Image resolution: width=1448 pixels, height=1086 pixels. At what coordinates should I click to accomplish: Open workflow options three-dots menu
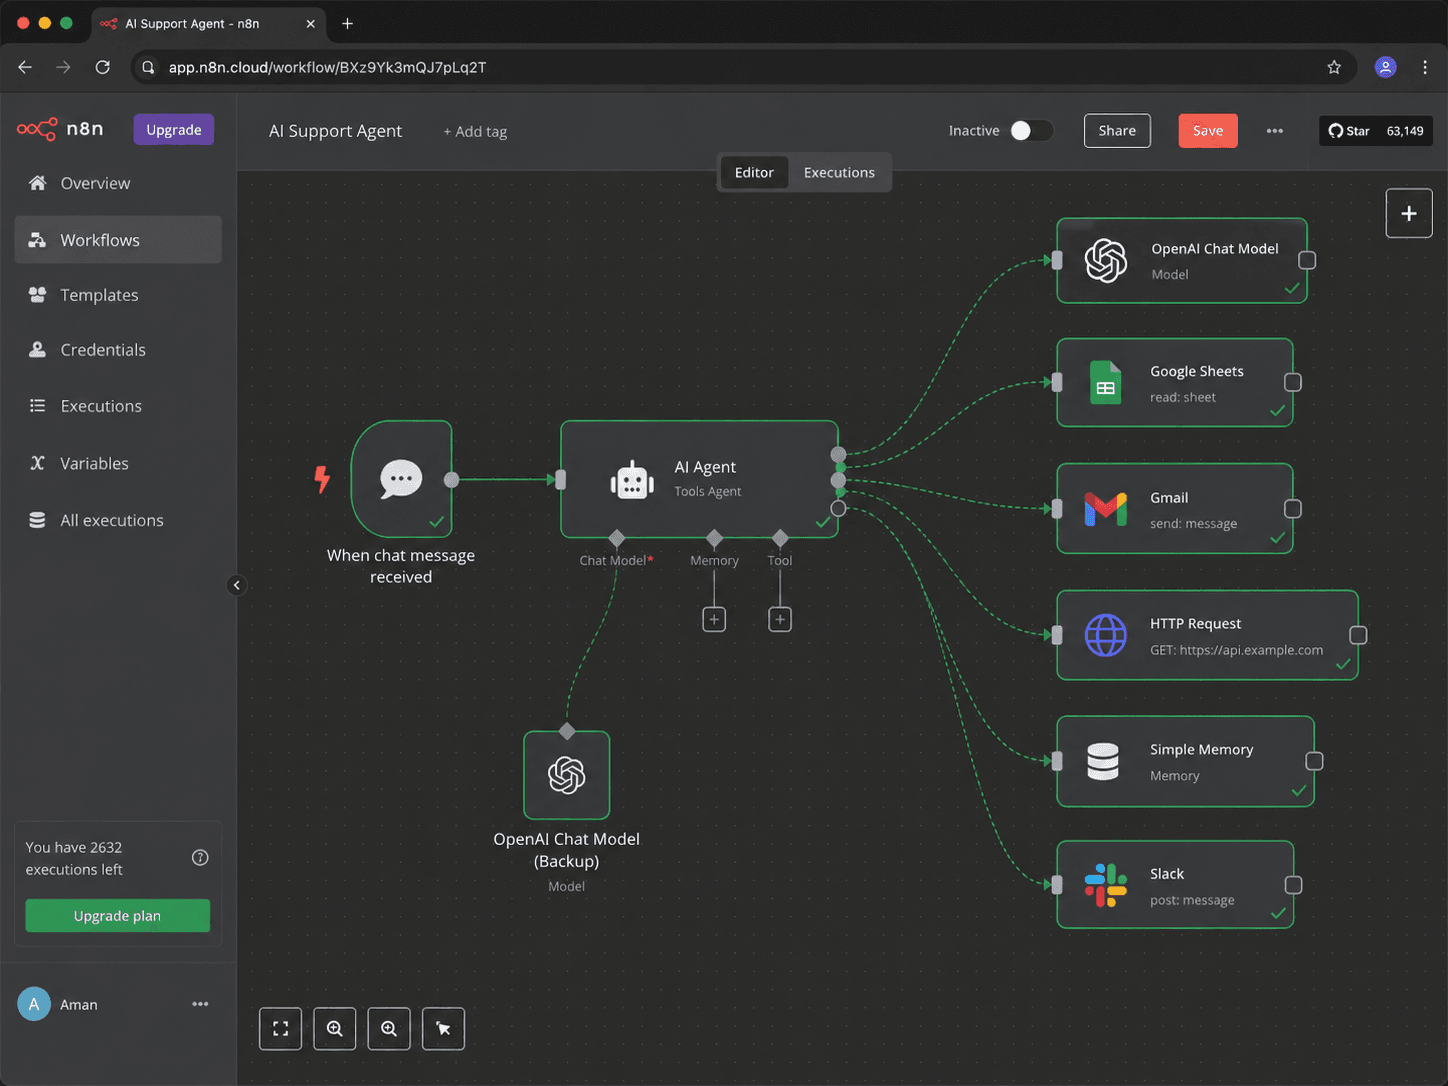coord(1274,131)
